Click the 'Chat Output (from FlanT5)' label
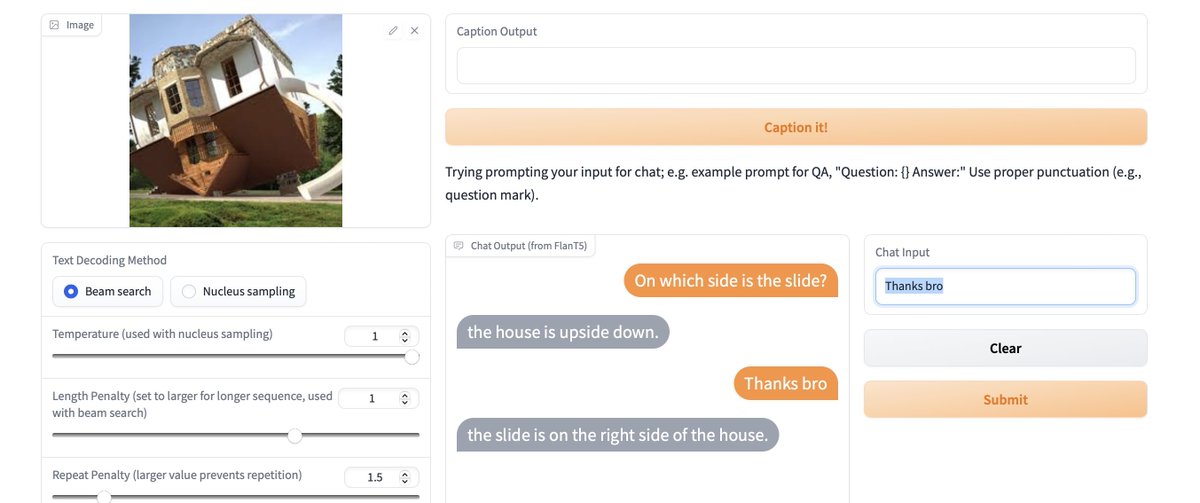The width and height of the screenshot is (1200, 503). [x=531, y=245]
